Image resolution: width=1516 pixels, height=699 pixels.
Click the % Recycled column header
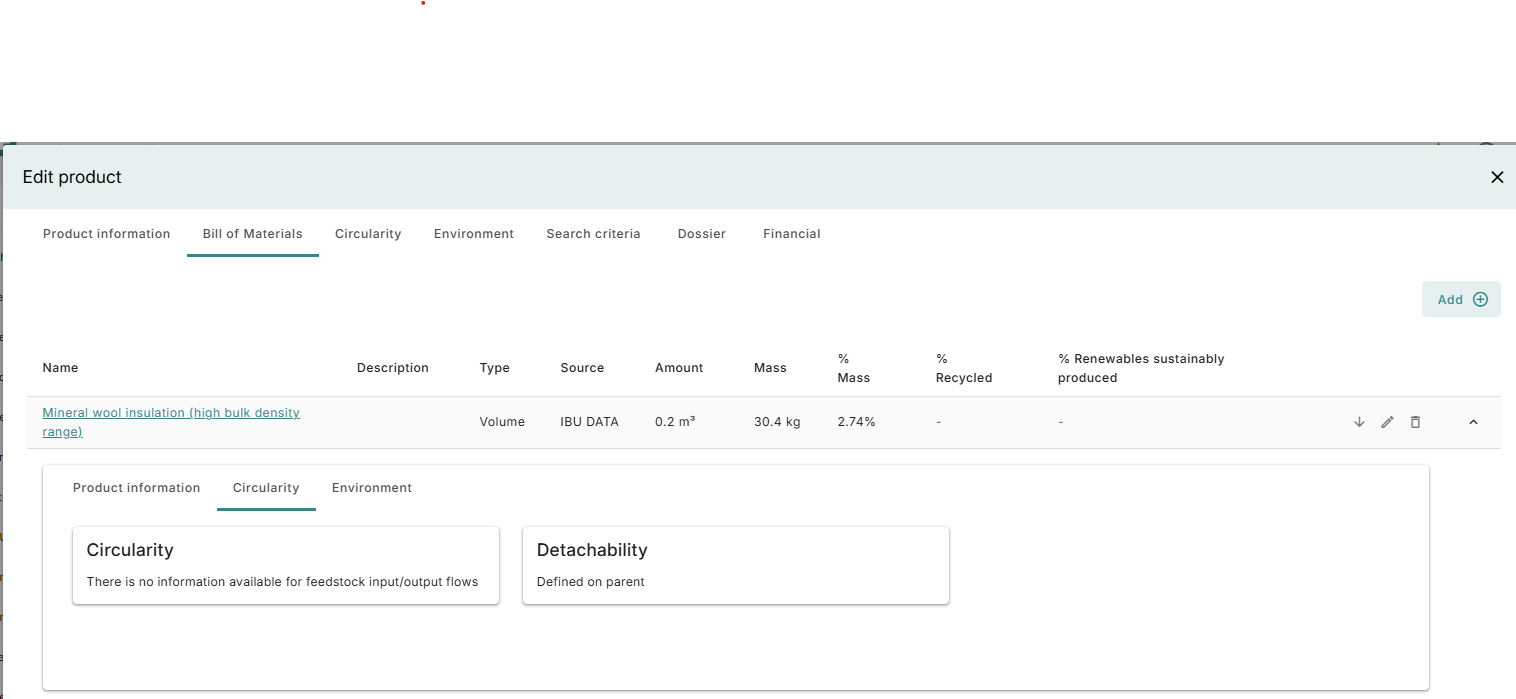click(964, 368)
